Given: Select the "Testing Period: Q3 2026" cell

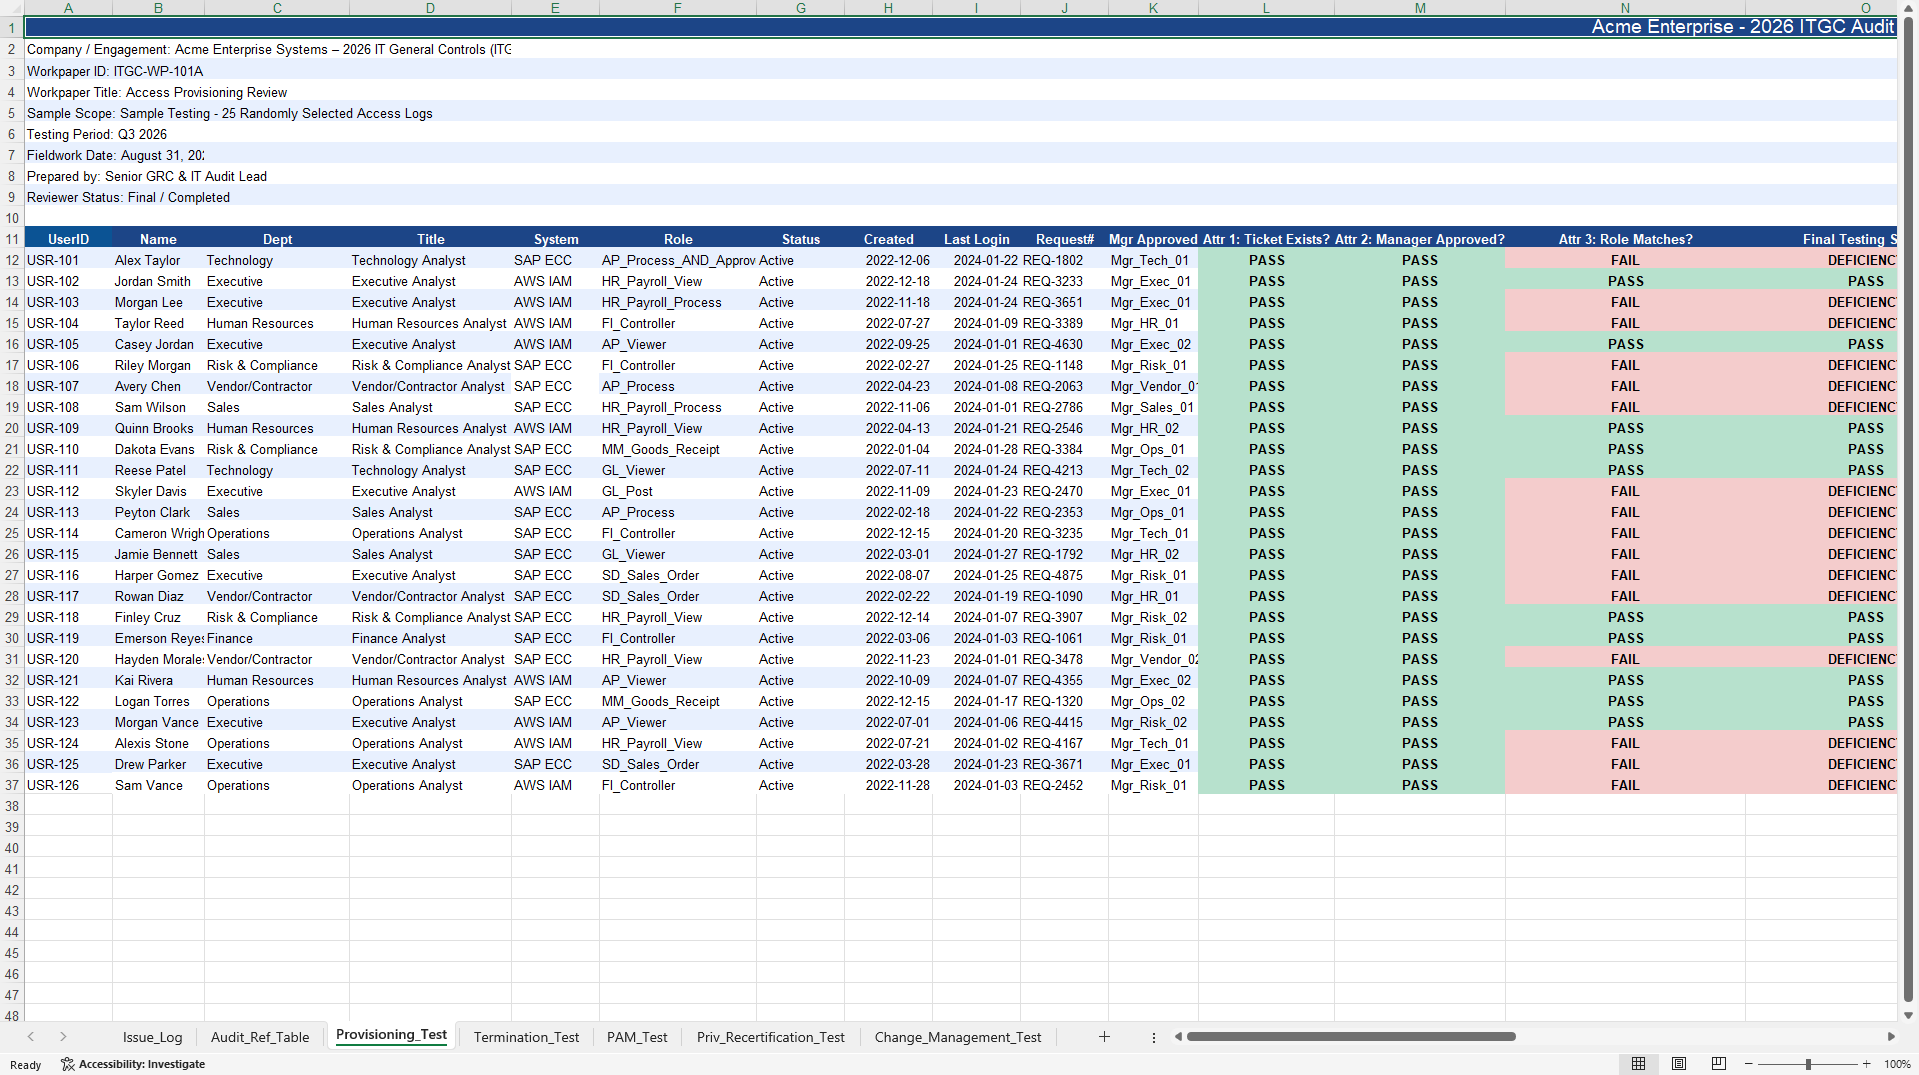Looking at the screenshot, I should coord(97,134).
